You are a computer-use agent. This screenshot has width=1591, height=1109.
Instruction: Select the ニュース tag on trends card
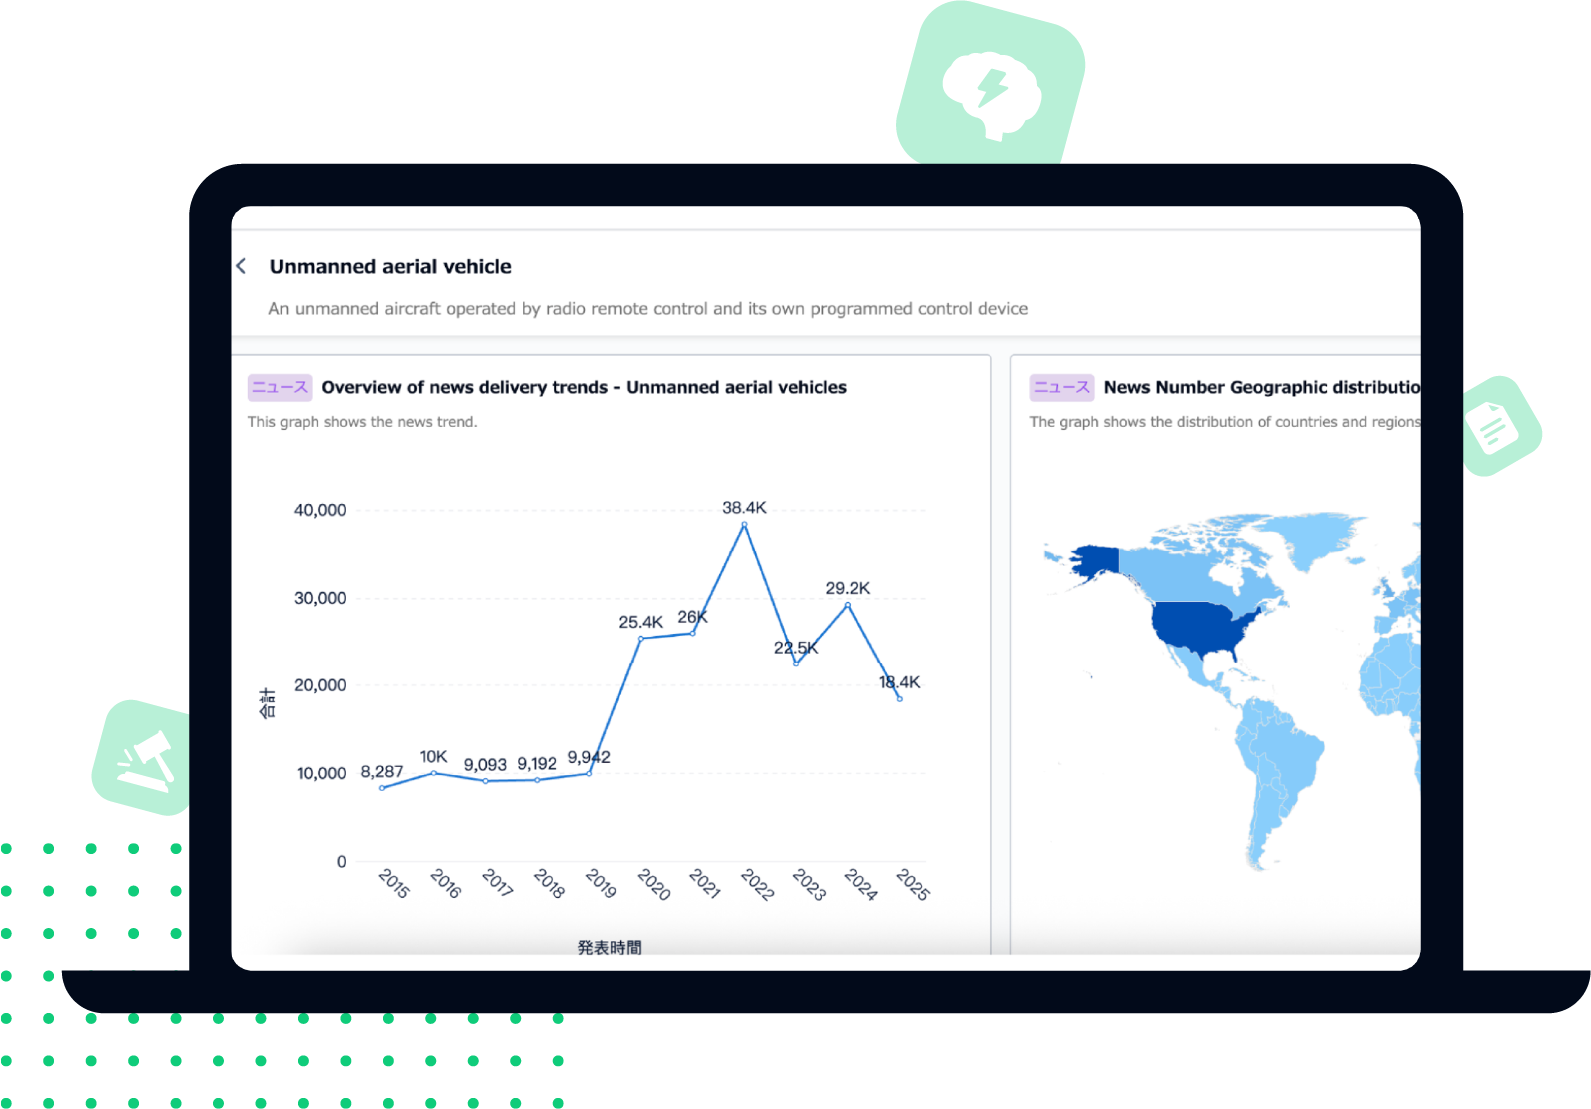[x=280, y=388]
